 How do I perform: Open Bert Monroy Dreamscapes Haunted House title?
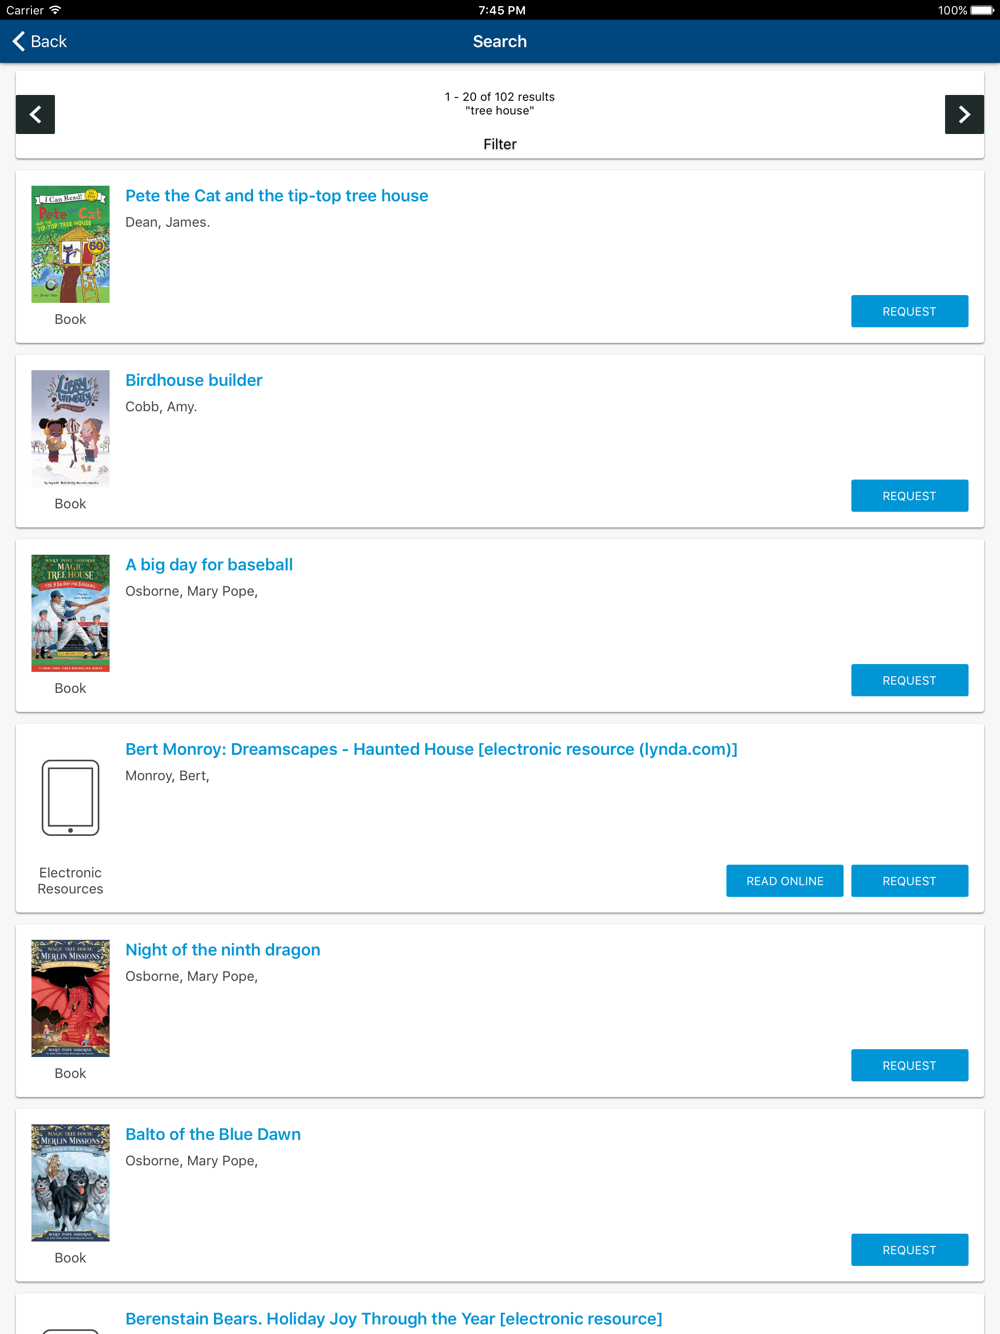[431, 749]
